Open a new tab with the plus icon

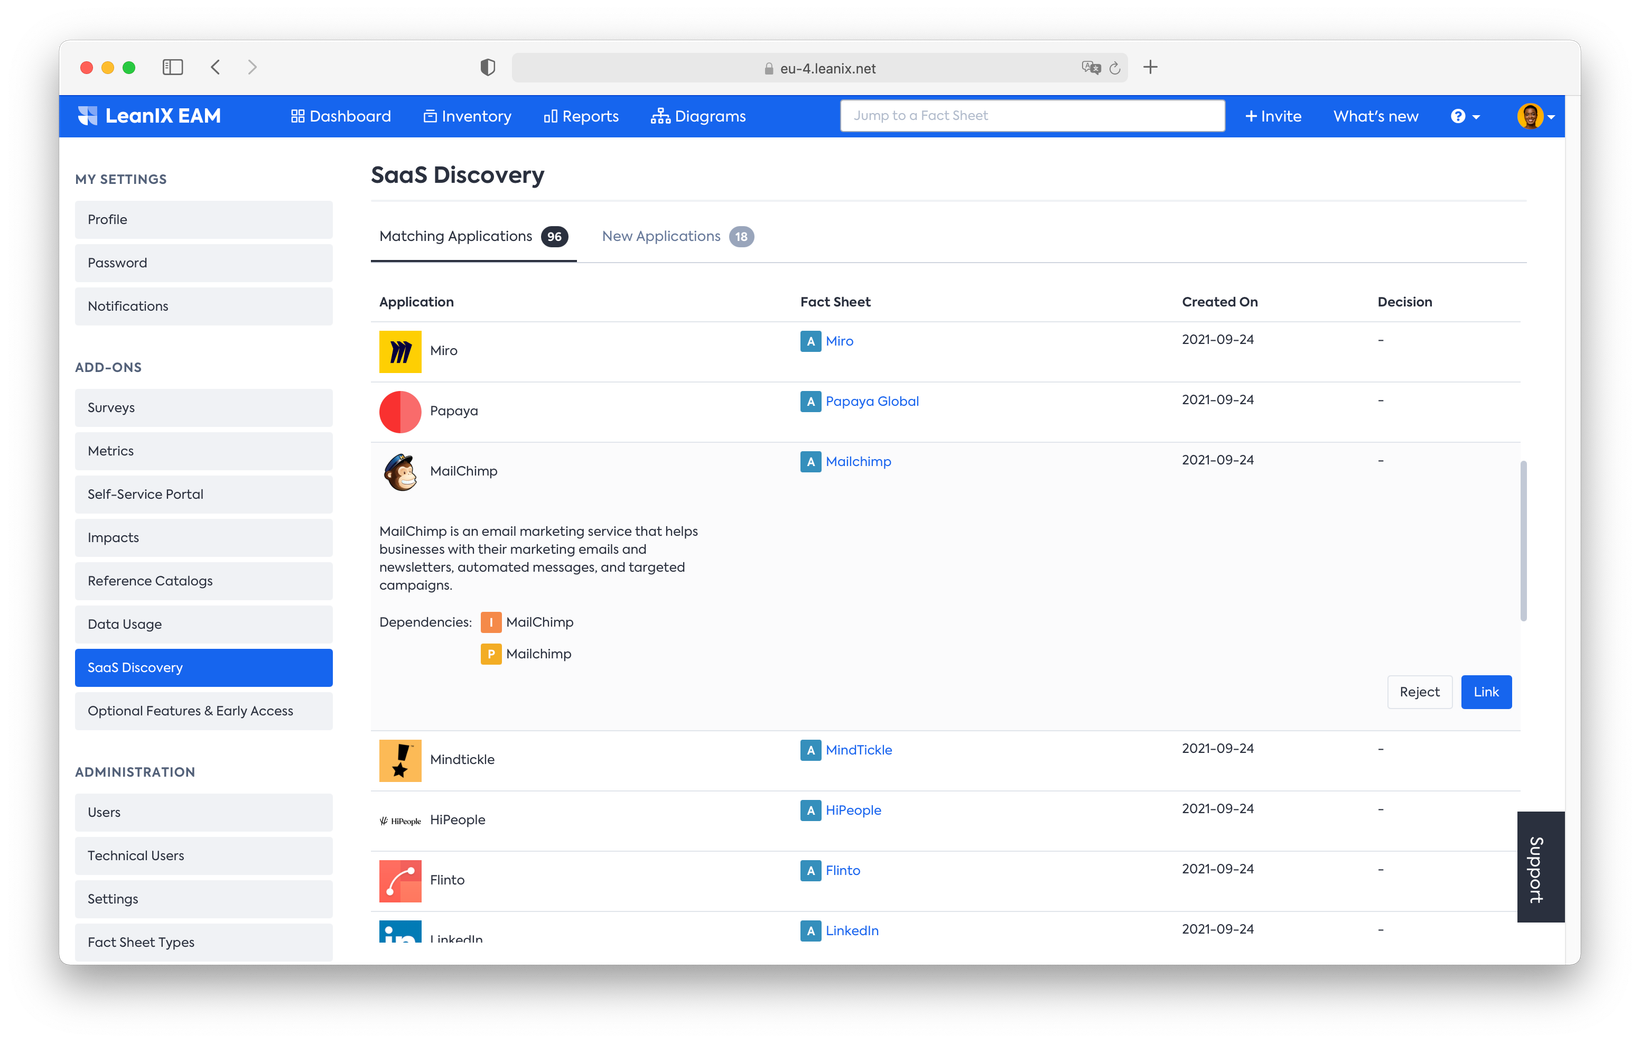(x=1151, y=67)
